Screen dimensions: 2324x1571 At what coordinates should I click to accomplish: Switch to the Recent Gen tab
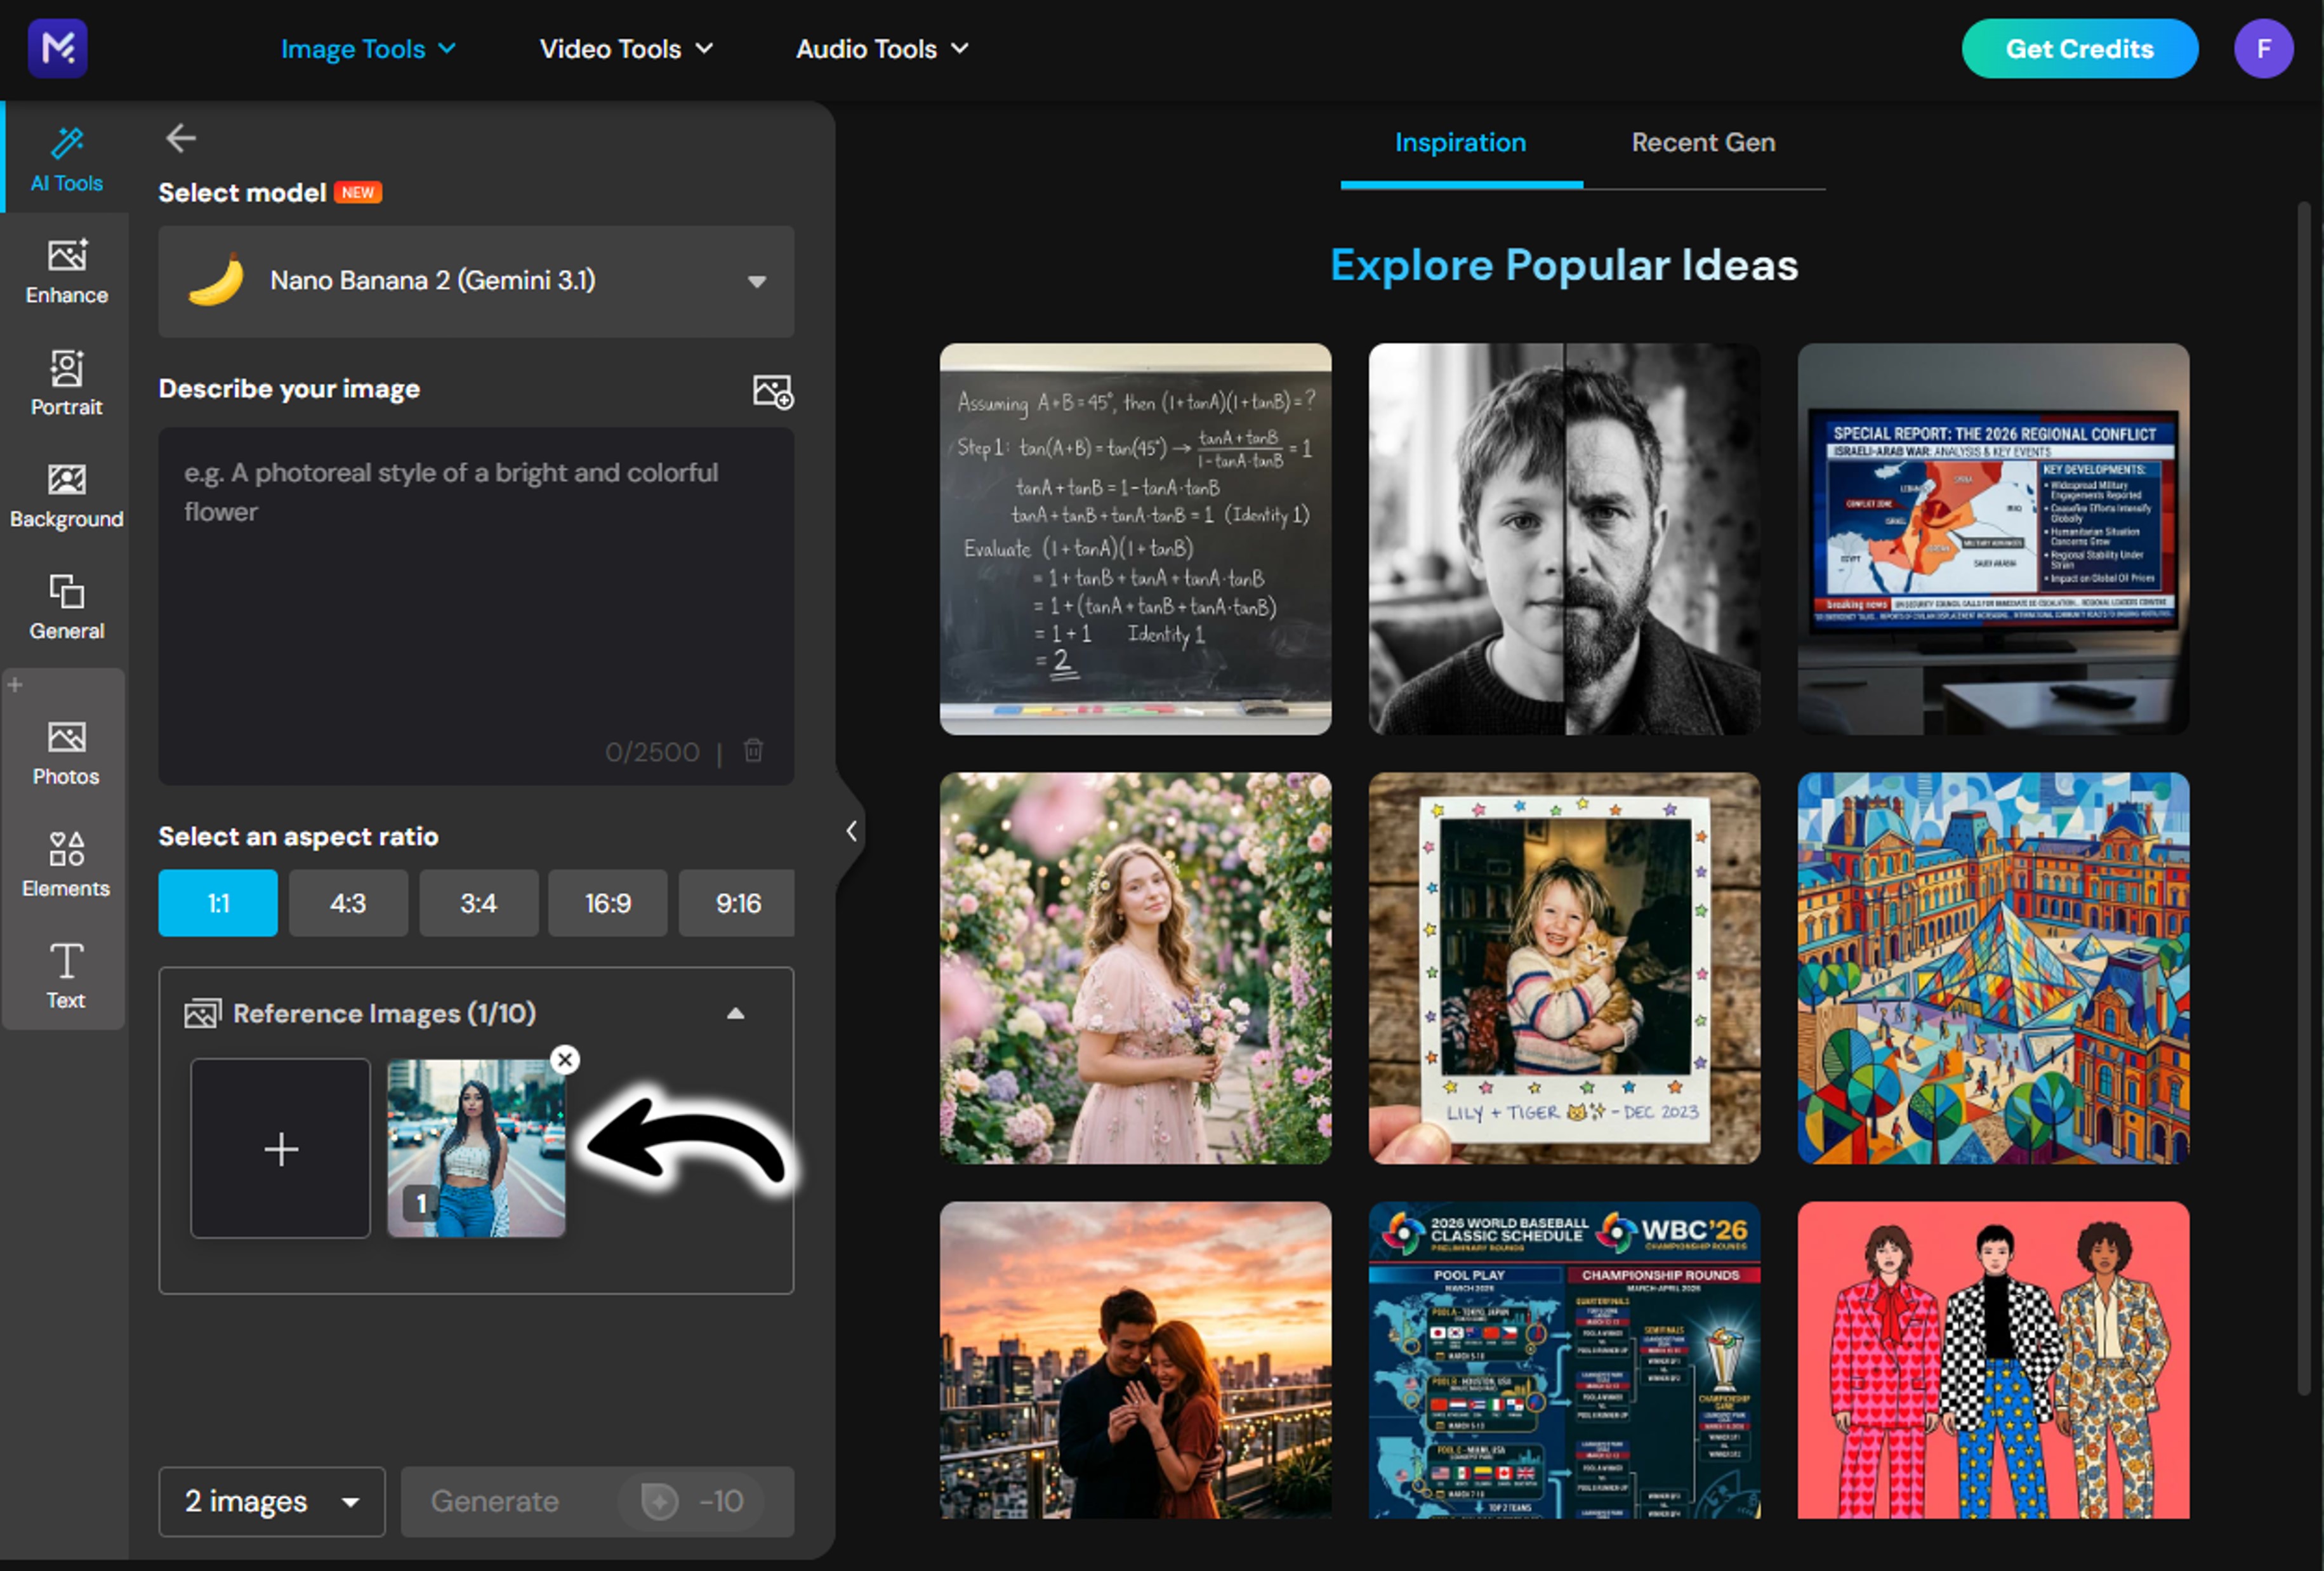(1702, 143)
